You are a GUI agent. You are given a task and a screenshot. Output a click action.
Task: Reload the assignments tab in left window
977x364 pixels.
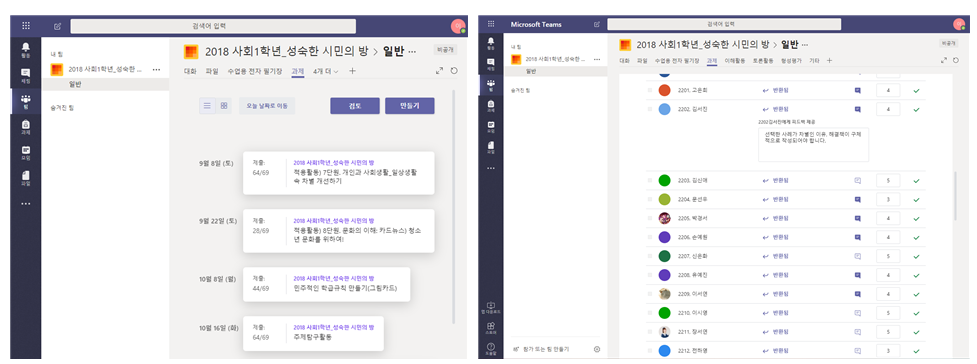pyautogui.click(x=454, y=71)
